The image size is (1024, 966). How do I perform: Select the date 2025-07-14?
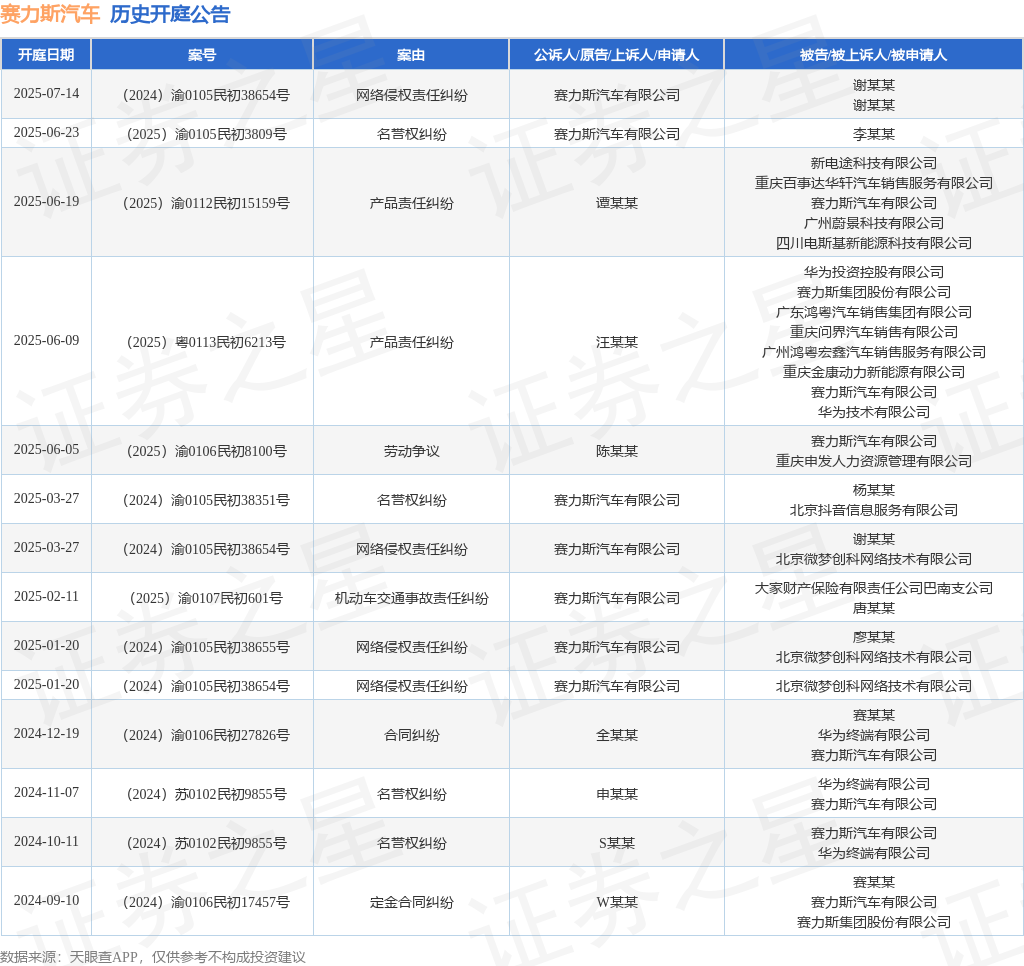46,93
